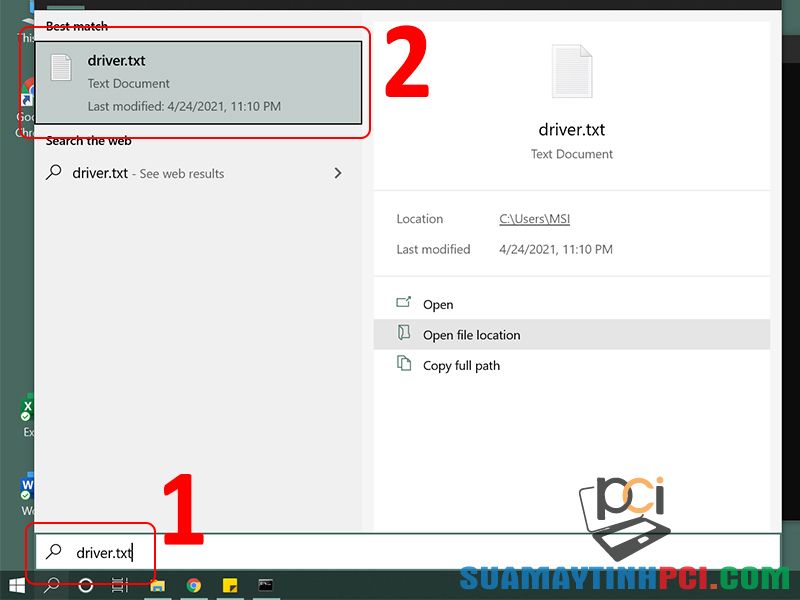
Task: Choose Copy full path action
Action: point(571,365)
